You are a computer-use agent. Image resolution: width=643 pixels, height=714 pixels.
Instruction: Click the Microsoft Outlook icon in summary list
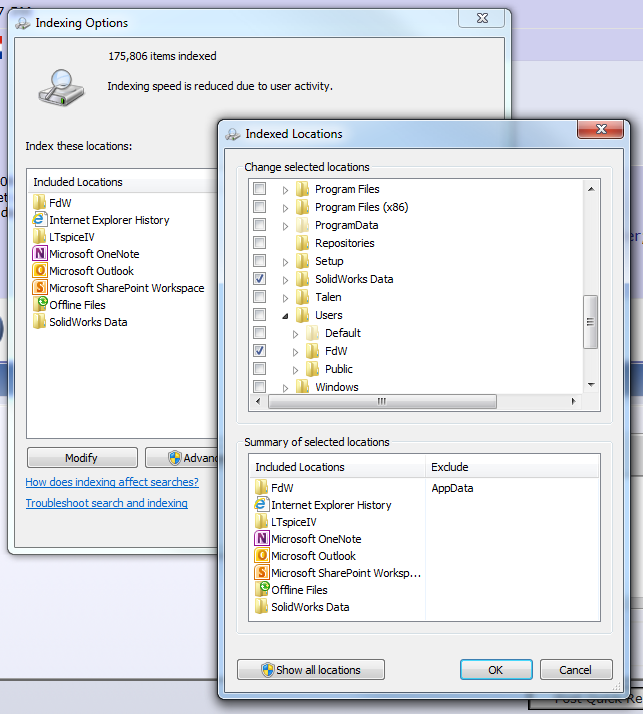click(261, 556)
